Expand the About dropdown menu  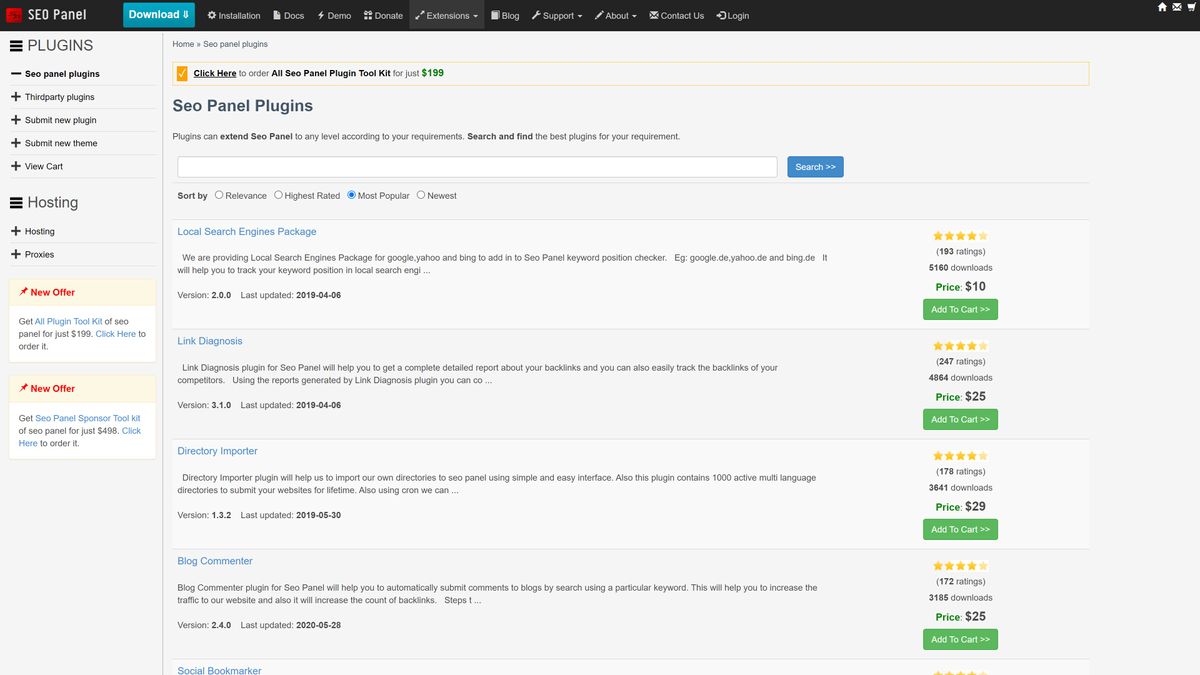pos(616,15)
